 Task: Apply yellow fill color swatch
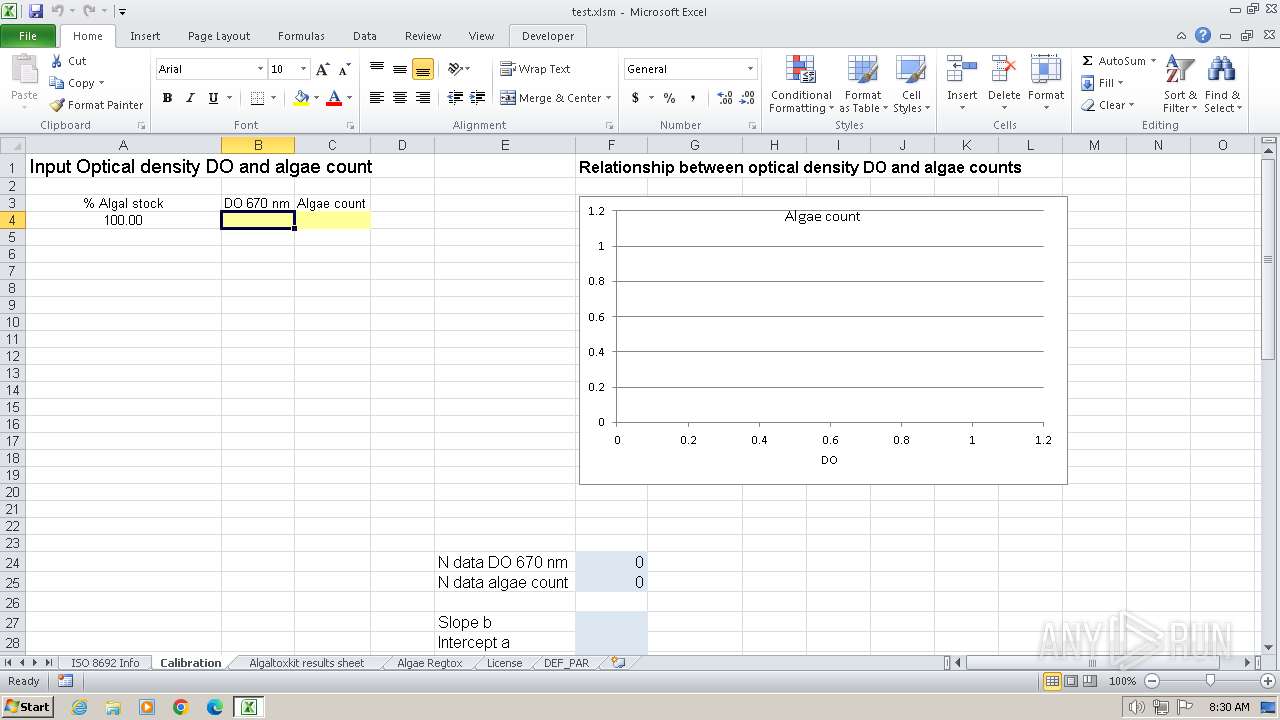click(x=300, y=98)
